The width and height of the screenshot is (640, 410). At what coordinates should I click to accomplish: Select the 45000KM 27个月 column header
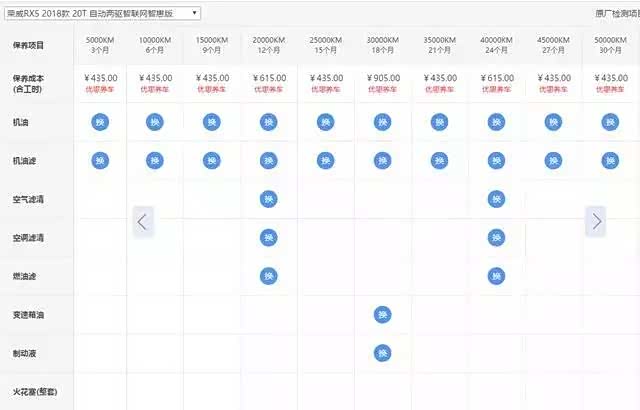pos(553,45)
